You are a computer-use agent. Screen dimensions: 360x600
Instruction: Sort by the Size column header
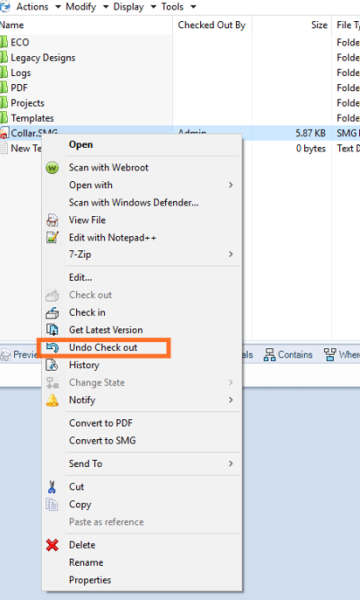pyautogui.click(x=319, y=25)
